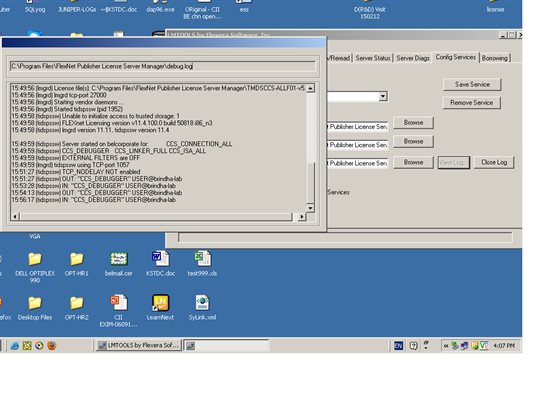The height and width of the screenshot is (412, 550).
Task: Expand the service name dropdown arrow
Action: pyautogui.click(x=383, y=96)
